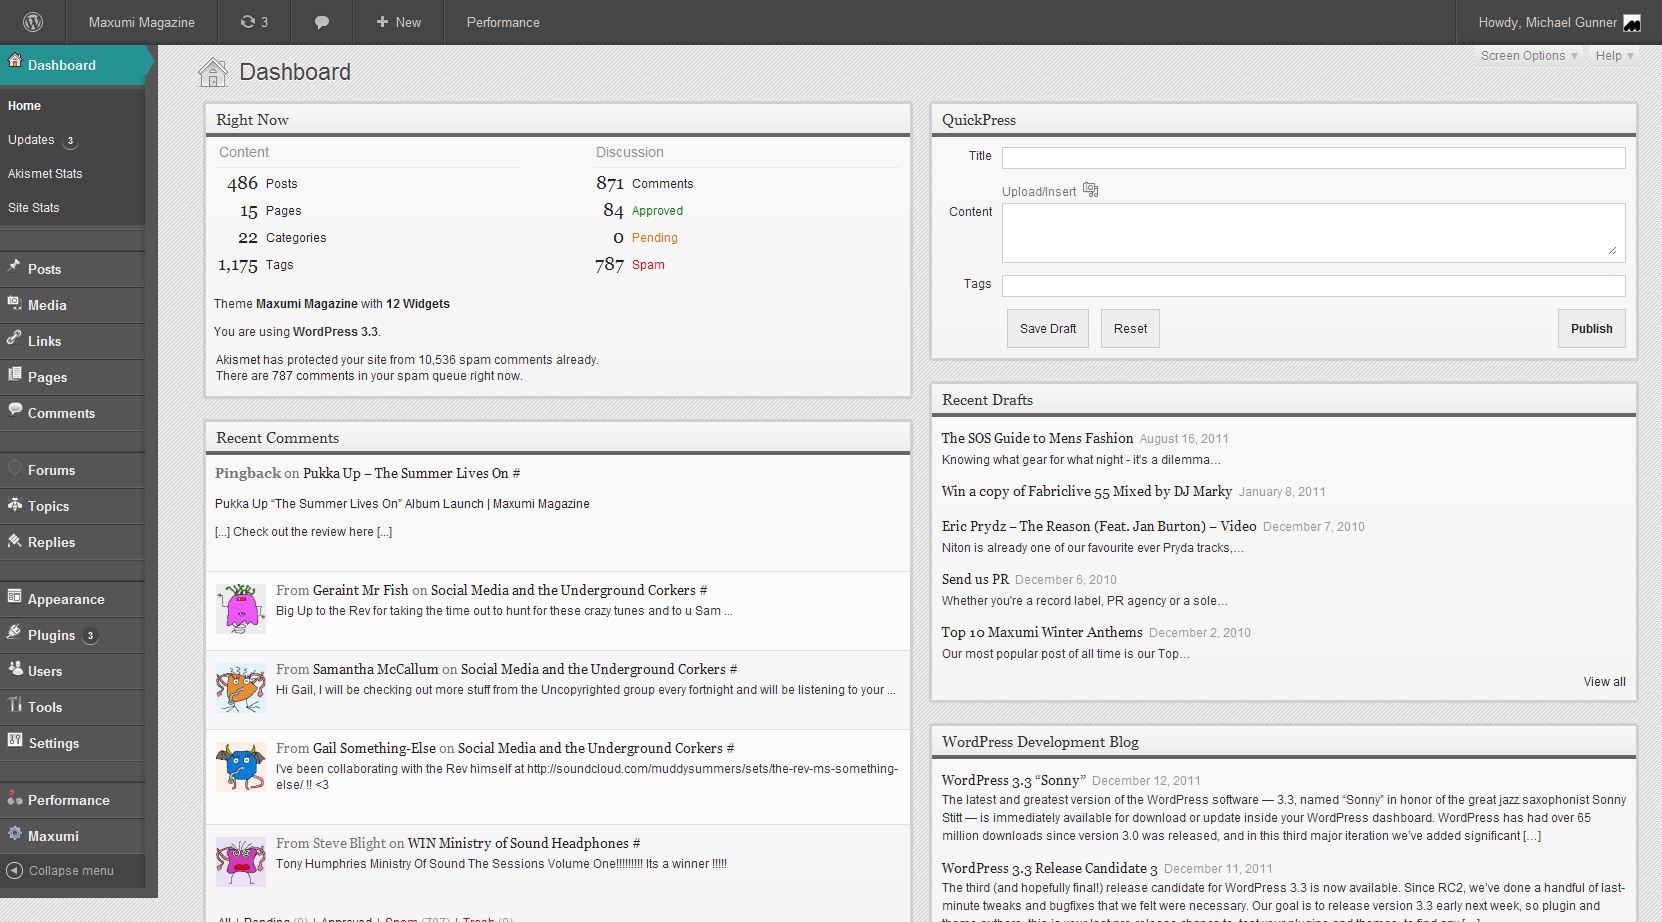This screenshot has height=922, width=1662.
Task: Open Performance in the admin bar
Action: coord(503,22)
